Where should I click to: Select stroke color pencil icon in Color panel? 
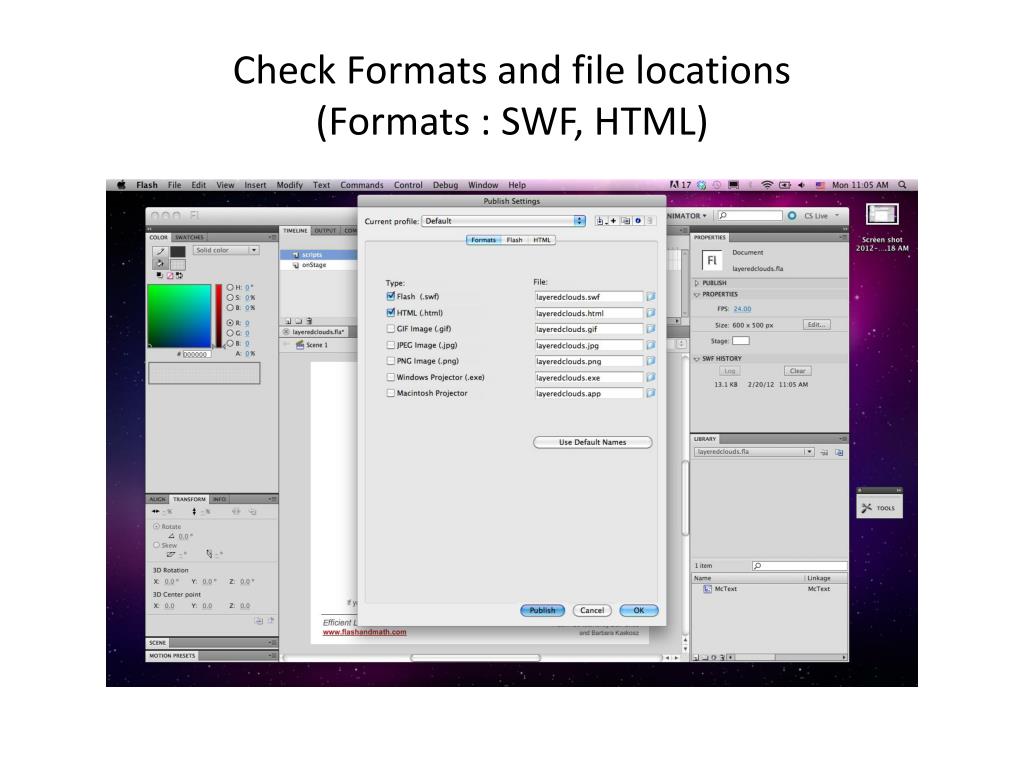click(x=160, y=251)
